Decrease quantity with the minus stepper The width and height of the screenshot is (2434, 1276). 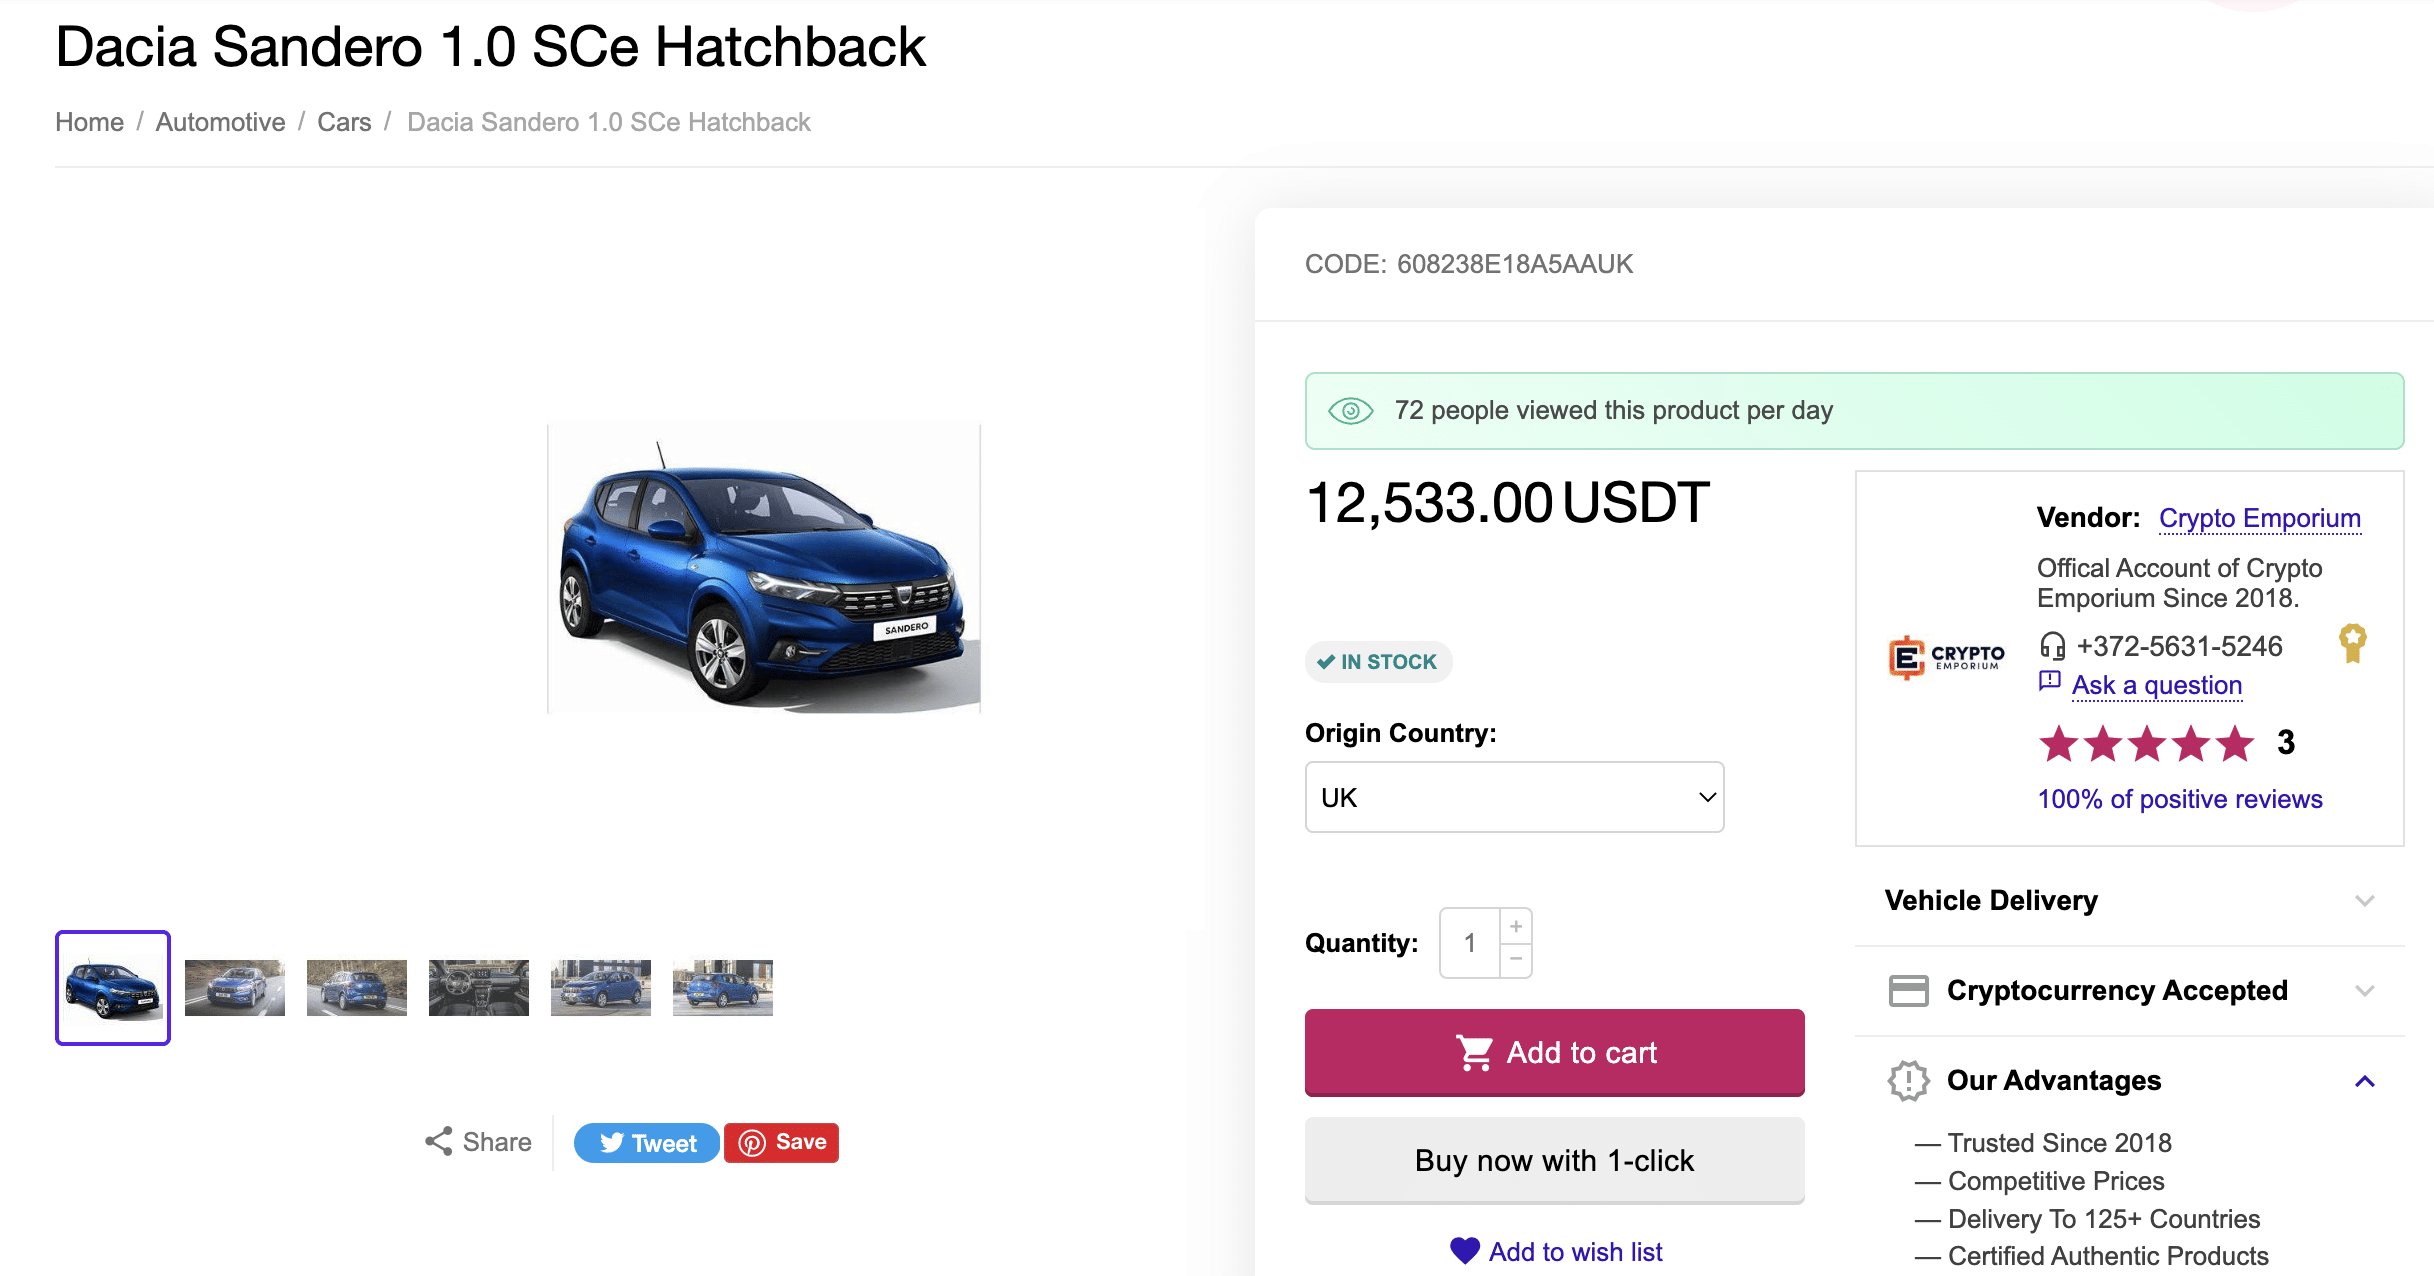pos(1516,959)
